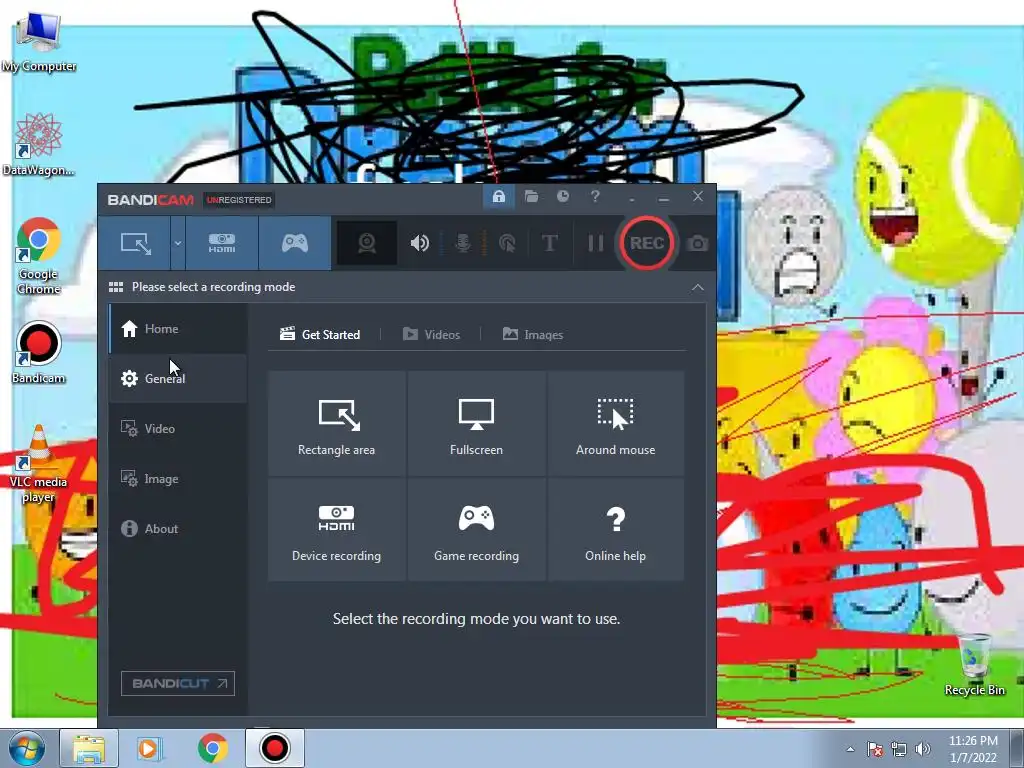Viewport: 1024px width, 768px height.
Task: Toggle the microphone icon
Action: [463, 243]
